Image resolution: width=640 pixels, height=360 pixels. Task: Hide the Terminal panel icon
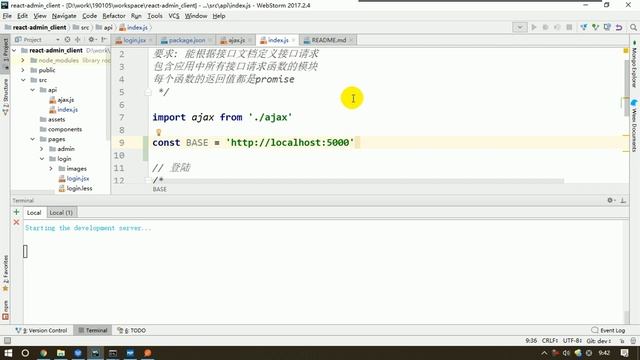[623, 200]
